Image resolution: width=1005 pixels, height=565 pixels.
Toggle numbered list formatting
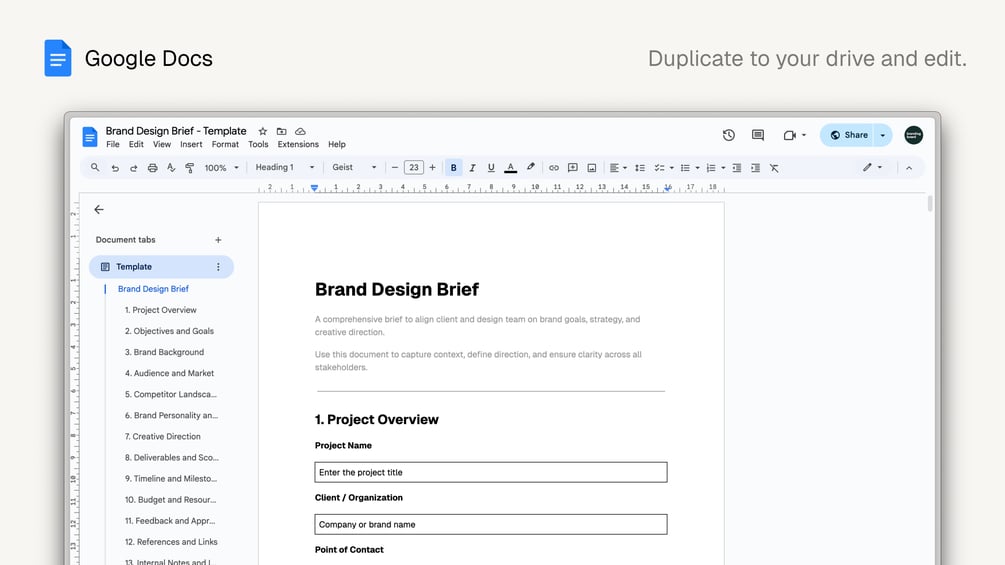pos(710,168)
